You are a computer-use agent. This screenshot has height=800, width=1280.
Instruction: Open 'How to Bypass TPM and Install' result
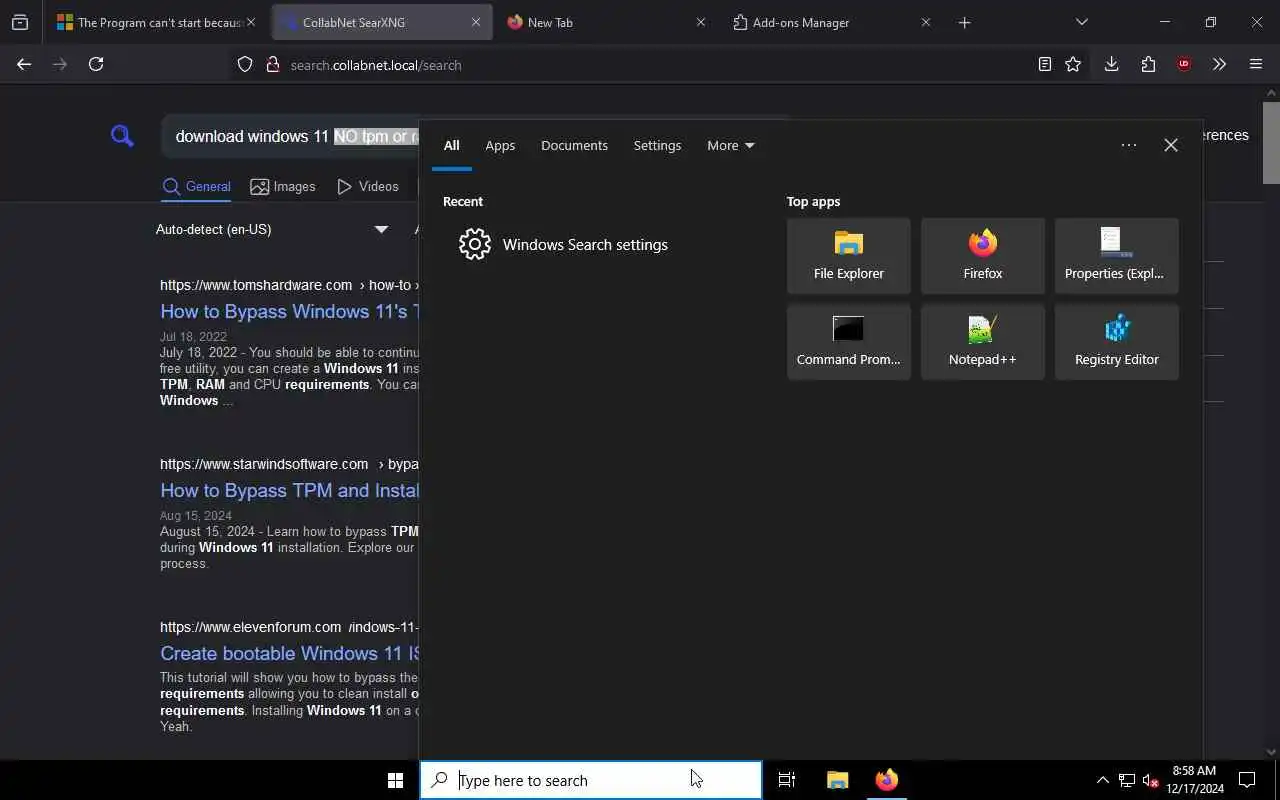tap(289, 490)
